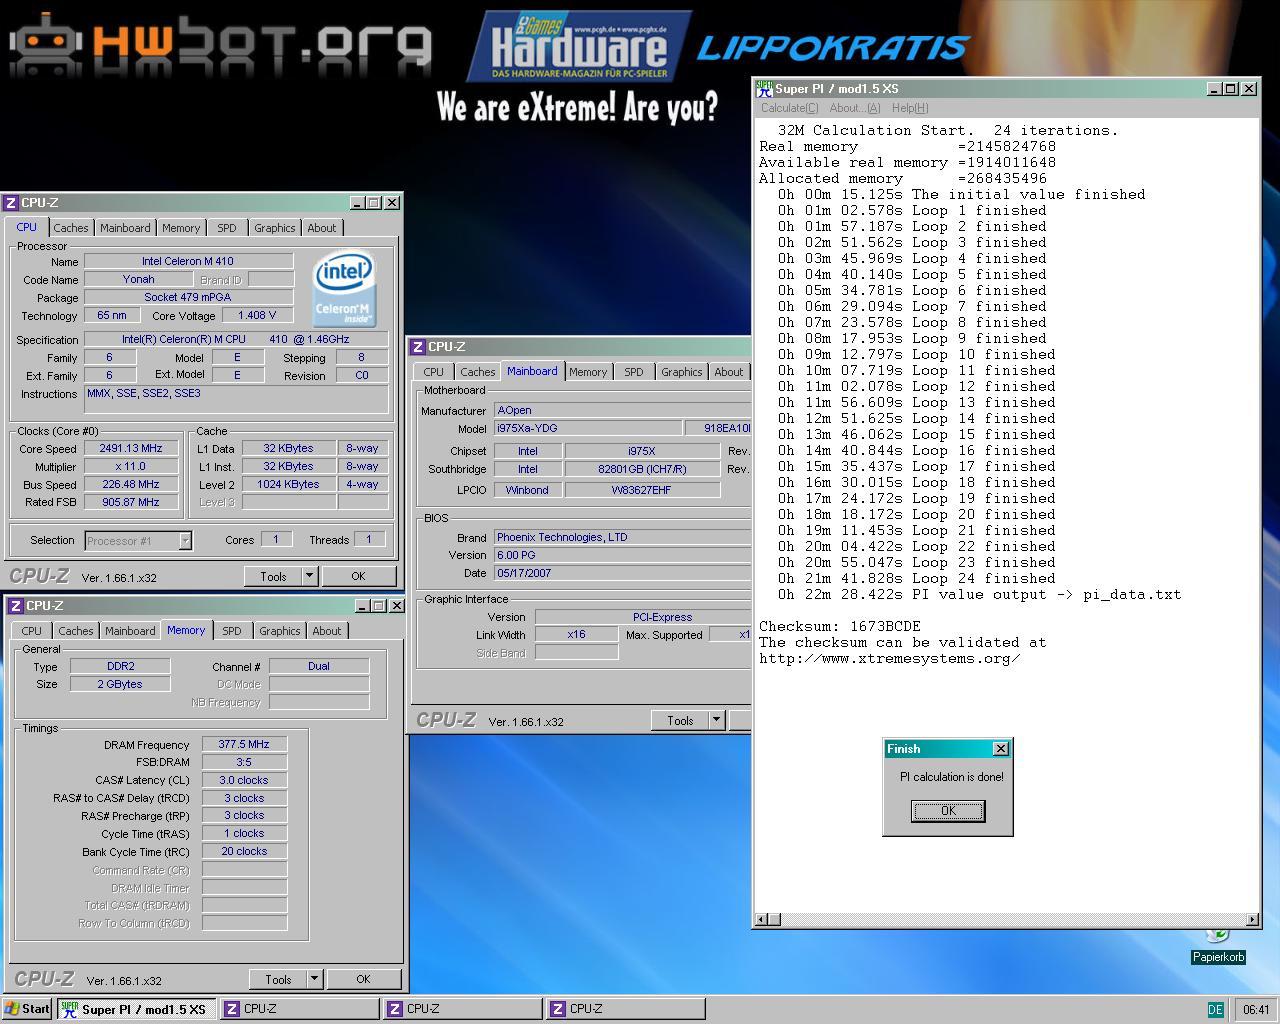The image size is (1280, 1024).
Task: Select the Graphics tab in the top CPU-Z window
Action: [x=275, y=228]
